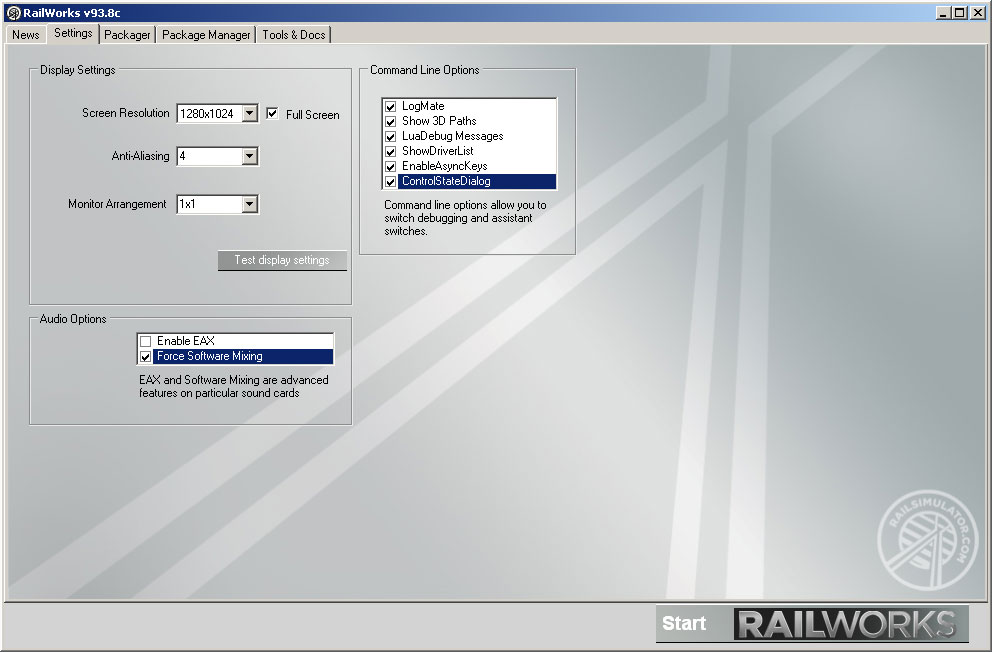Click the RailWorks title bar app icon
The image size is (992, 652).
[13, 12]
